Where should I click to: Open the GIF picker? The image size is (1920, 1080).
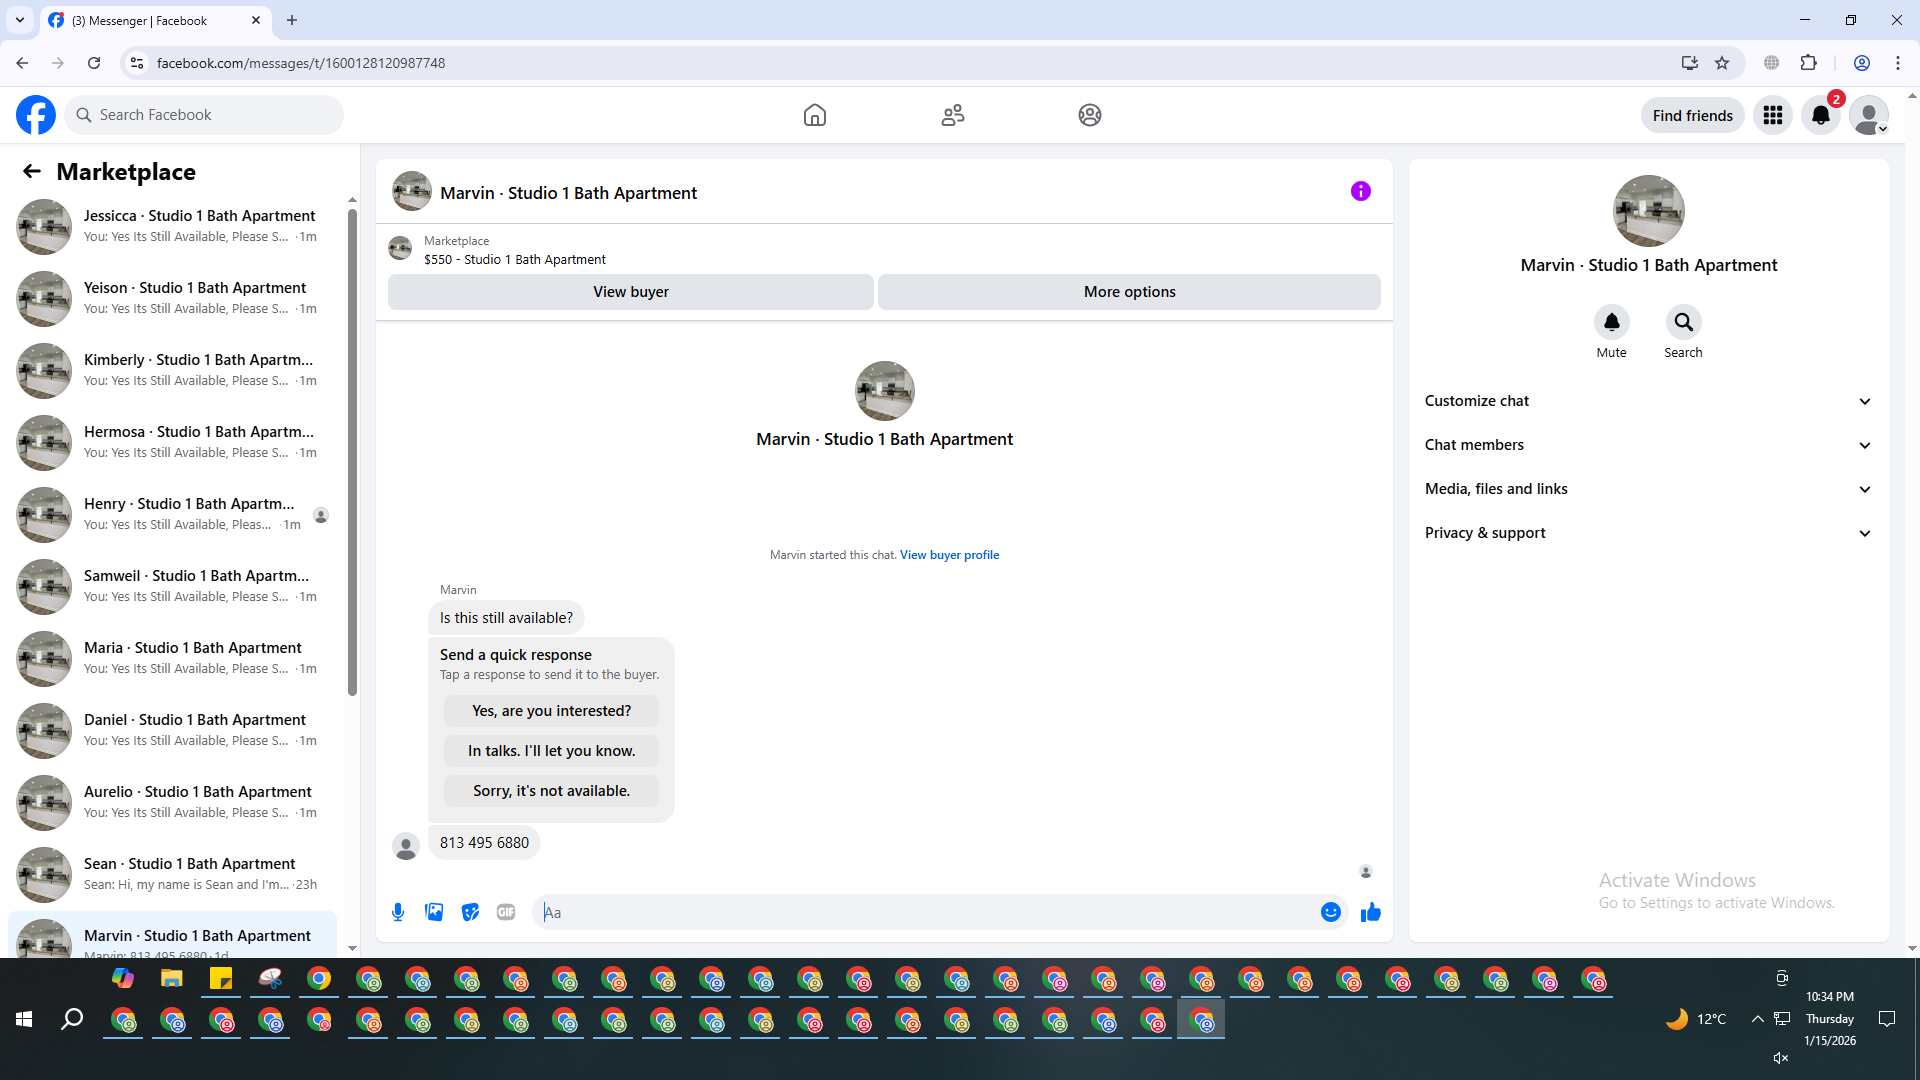pyautogui.click(x=506, y=912)
